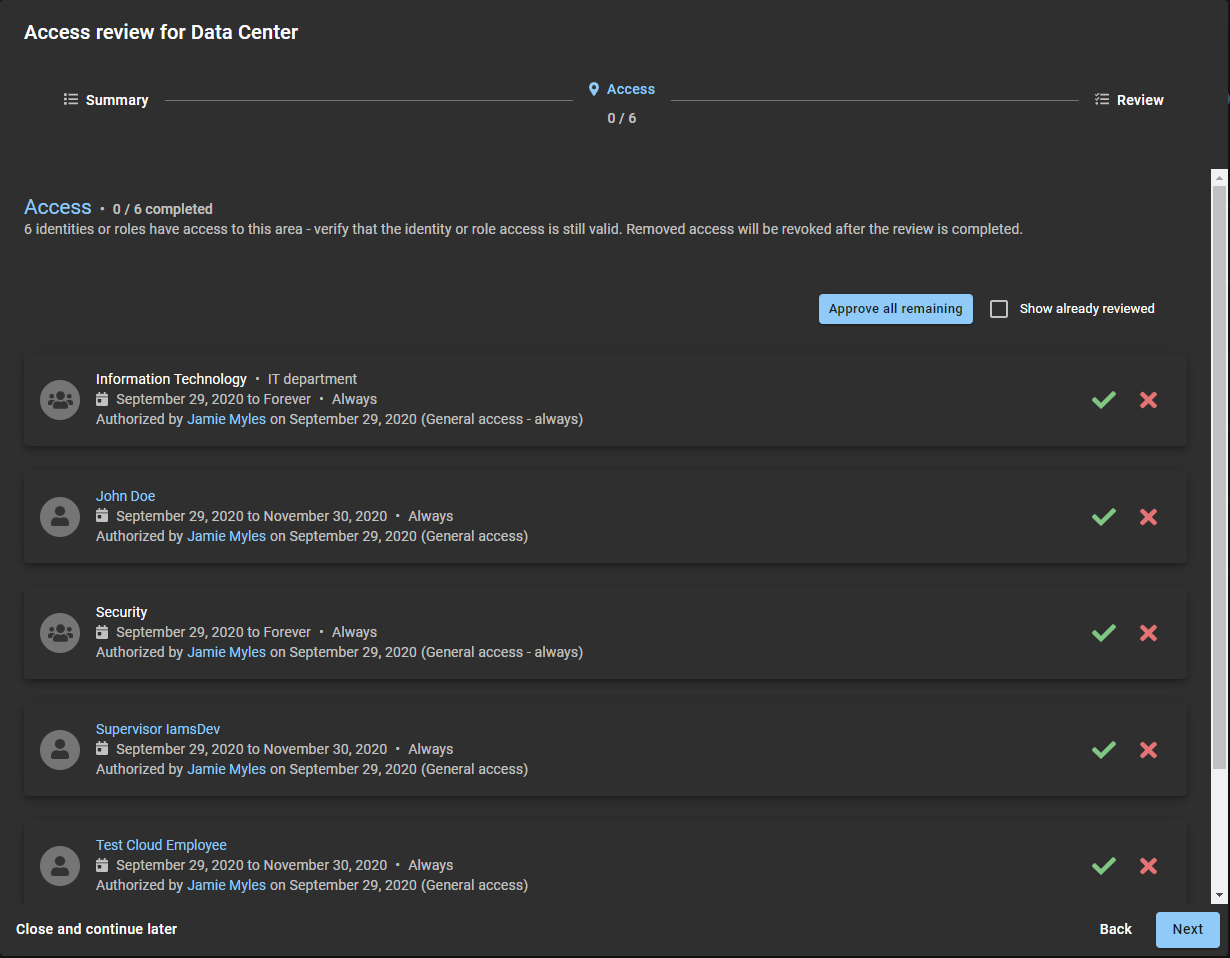Go to the Summary step
The width and height of the screenshot is (1230, 958).
click(x=106, y=100)
